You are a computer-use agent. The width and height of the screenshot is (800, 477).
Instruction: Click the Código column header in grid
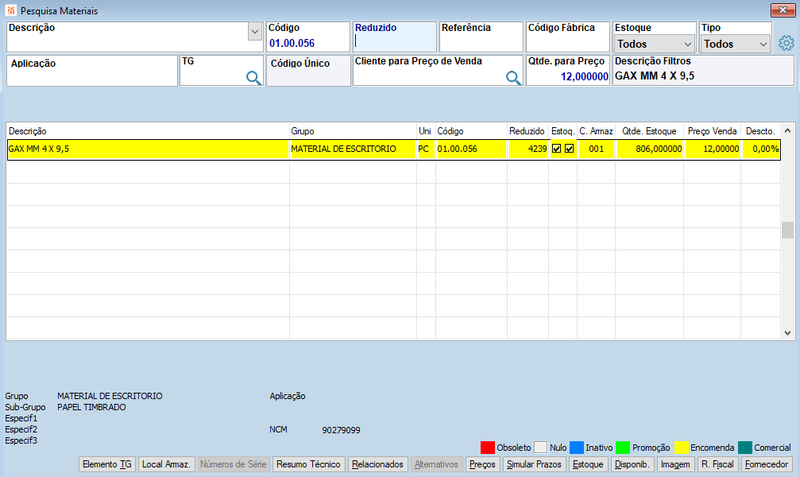471,131
